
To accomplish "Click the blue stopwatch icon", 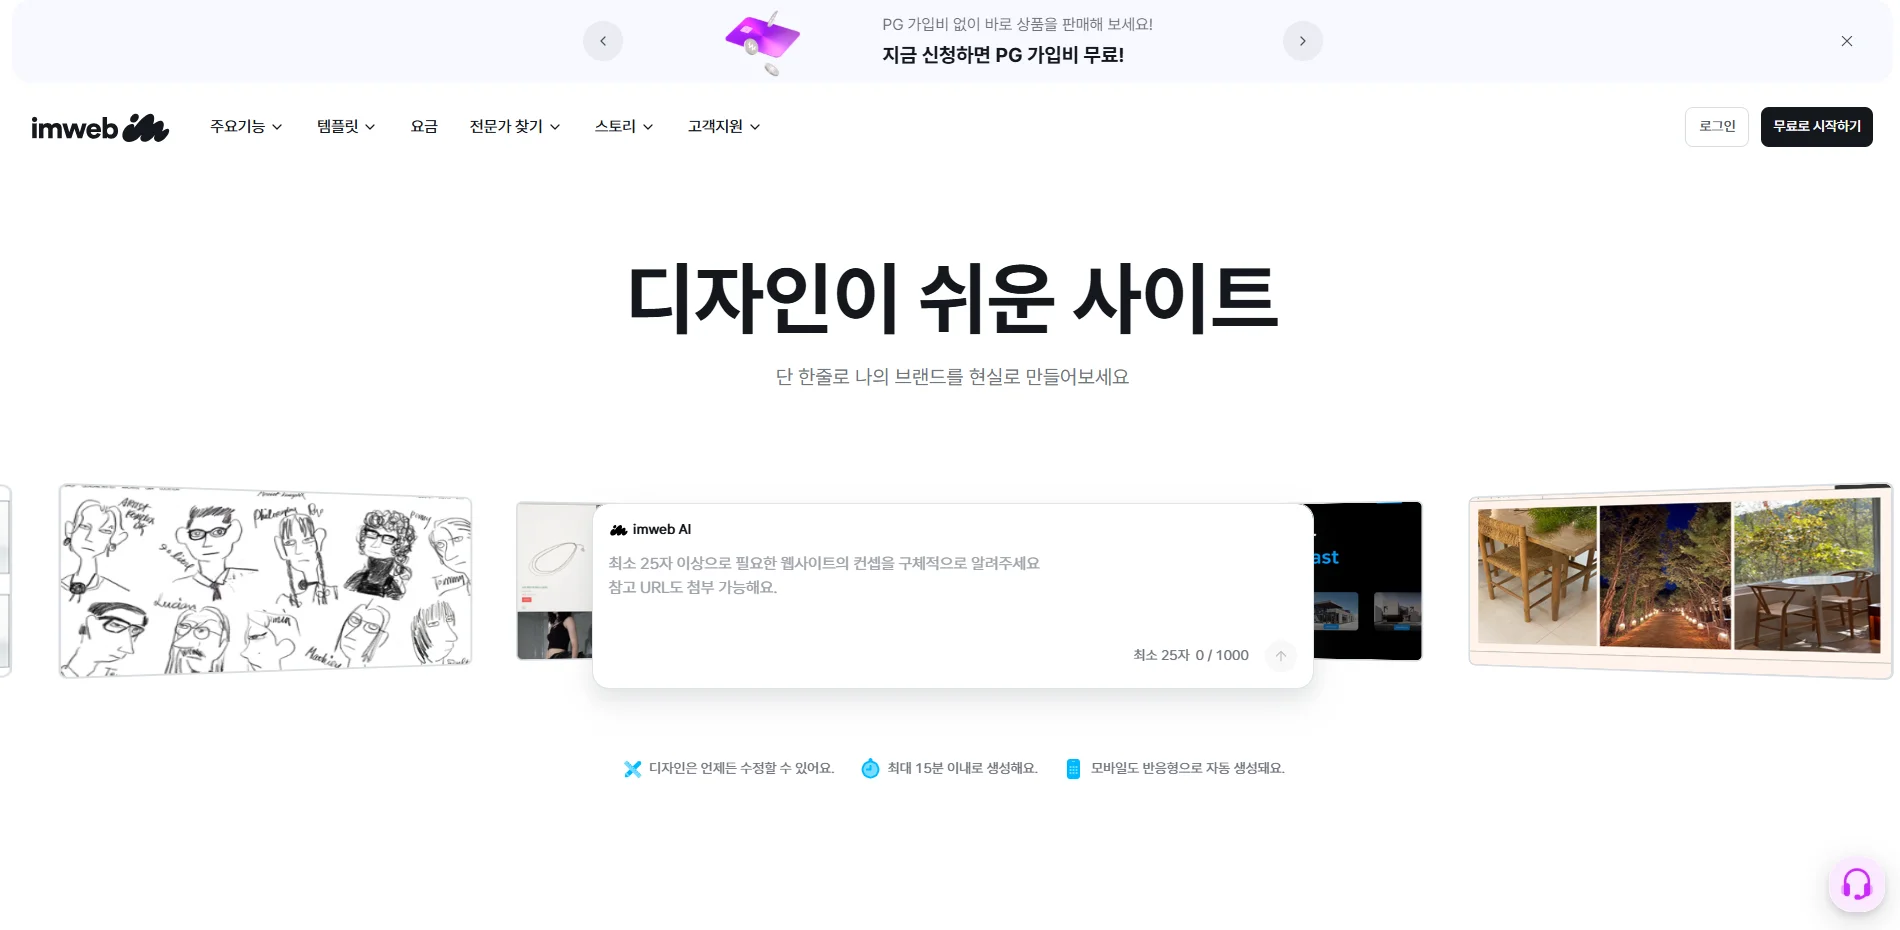I will pyautogui.click(x=870, y=769).
